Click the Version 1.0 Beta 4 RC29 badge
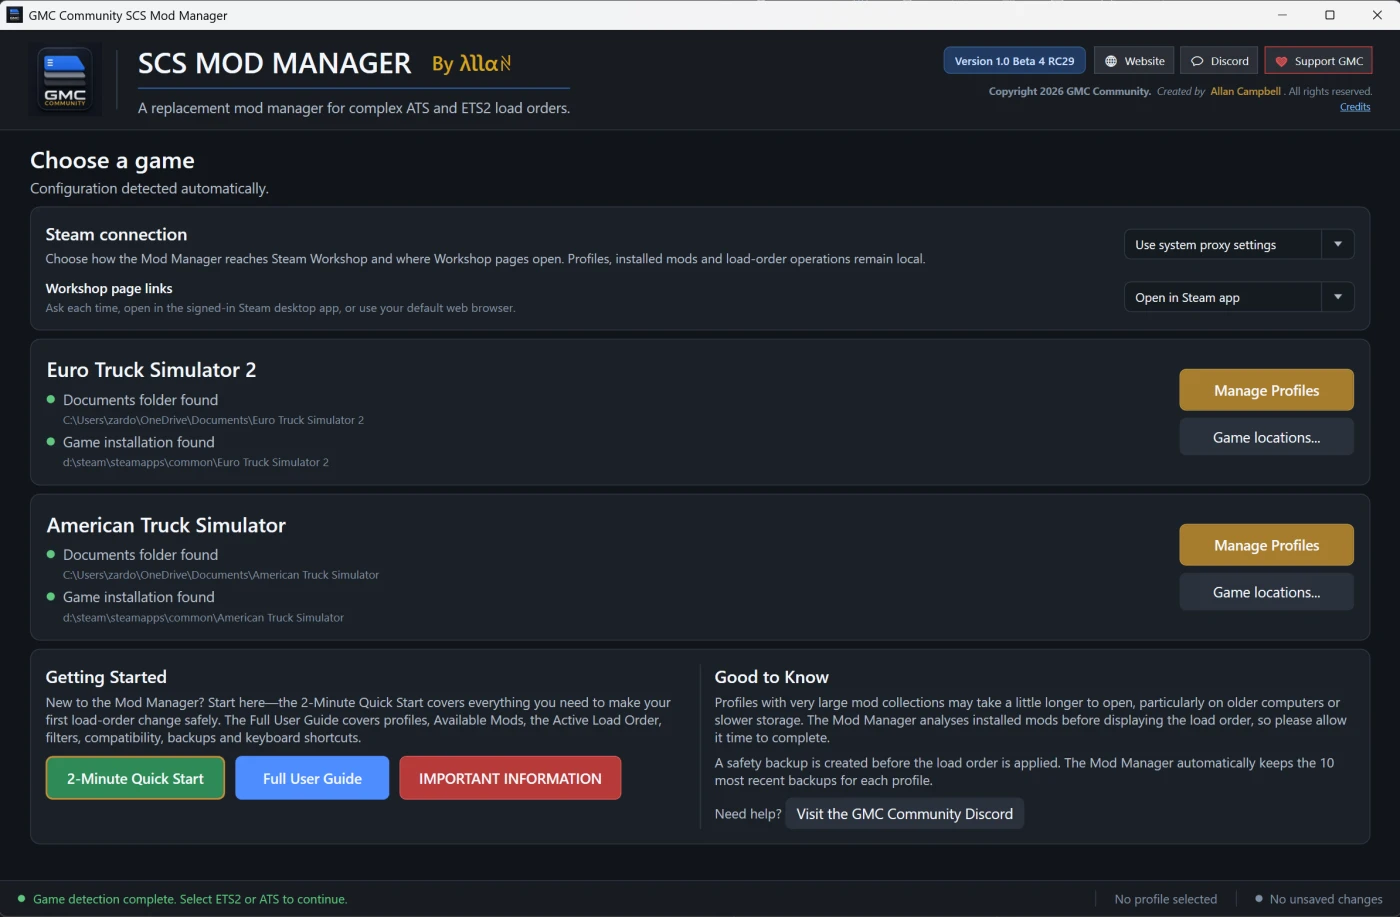 (x=1014, y=61)
